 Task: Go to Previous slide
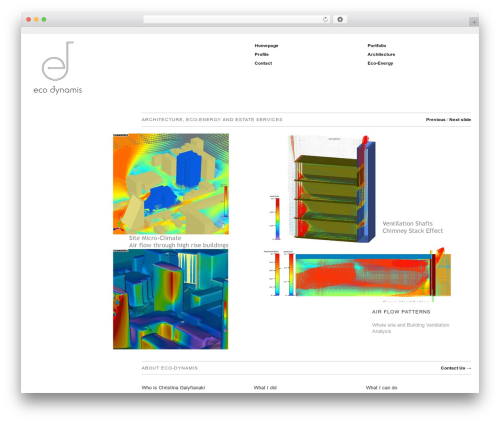[435, 120]
